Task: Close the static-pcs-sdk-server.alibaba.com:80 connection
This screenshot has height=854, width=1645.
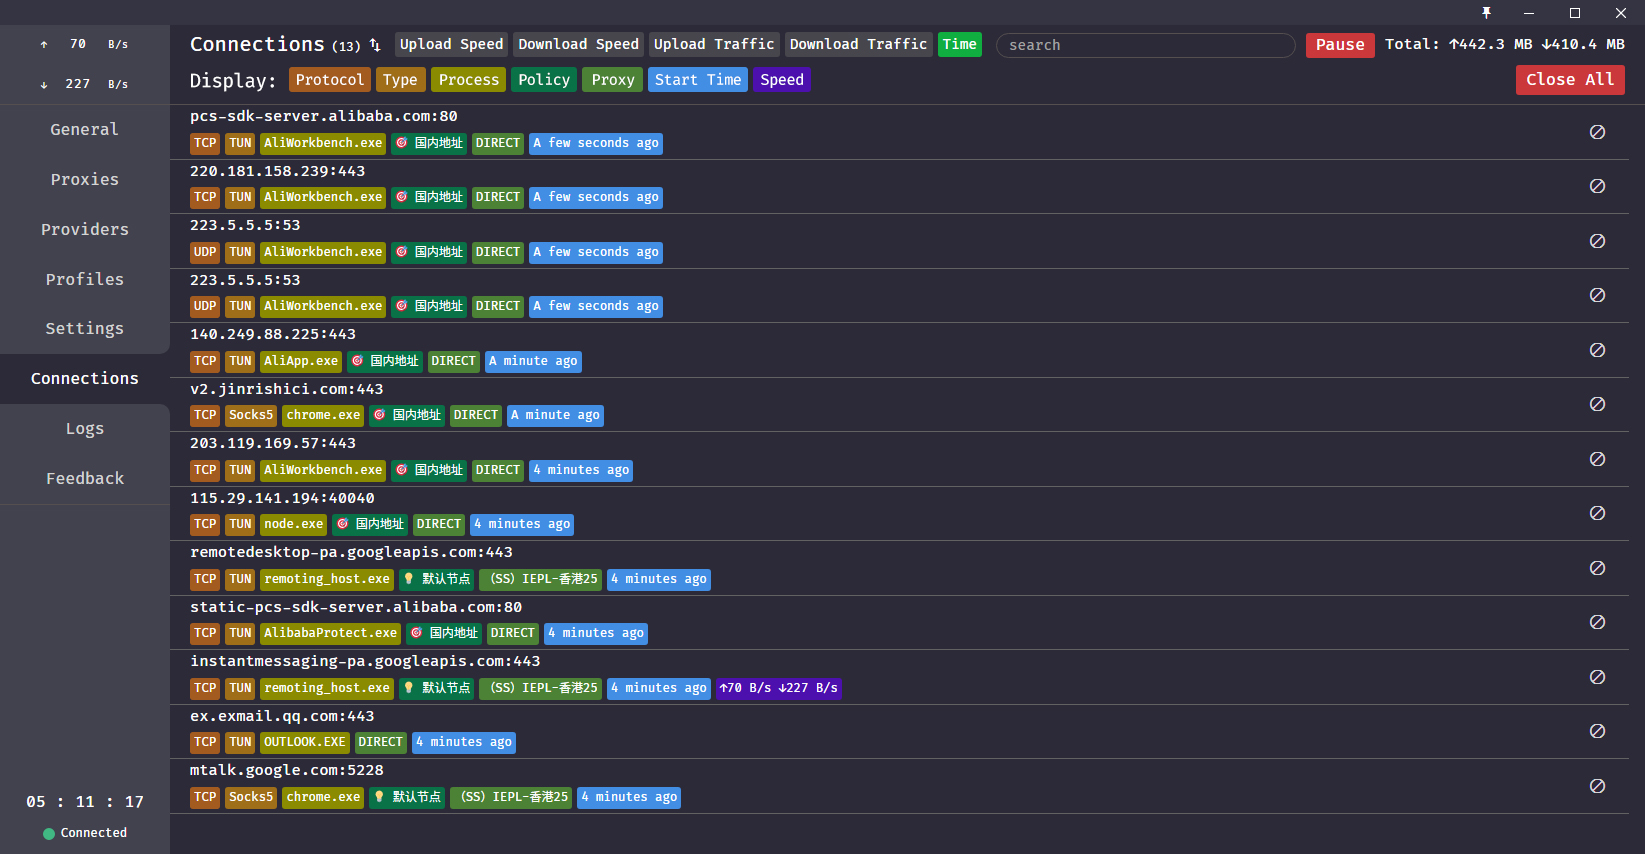Action: [x=1597, y=622]
